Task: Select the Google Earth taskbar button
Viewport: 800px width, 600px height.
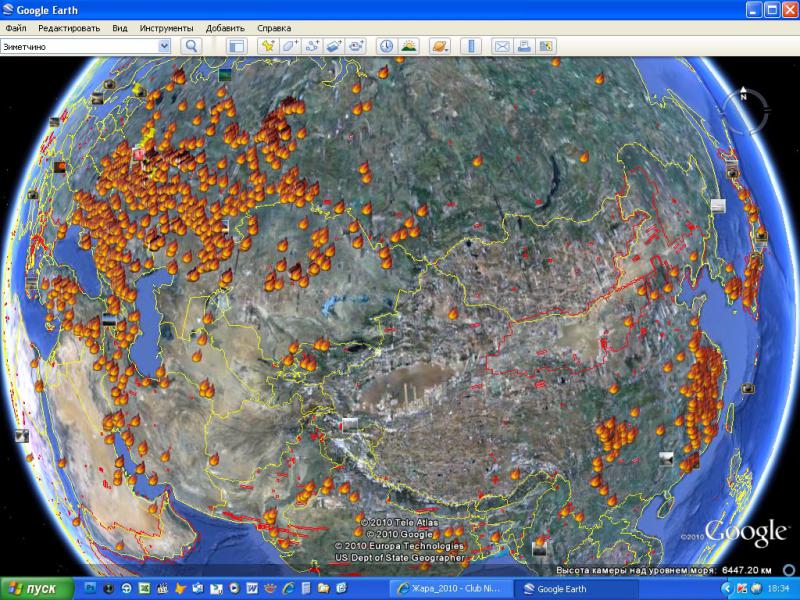Action: [x=574, y=589]
